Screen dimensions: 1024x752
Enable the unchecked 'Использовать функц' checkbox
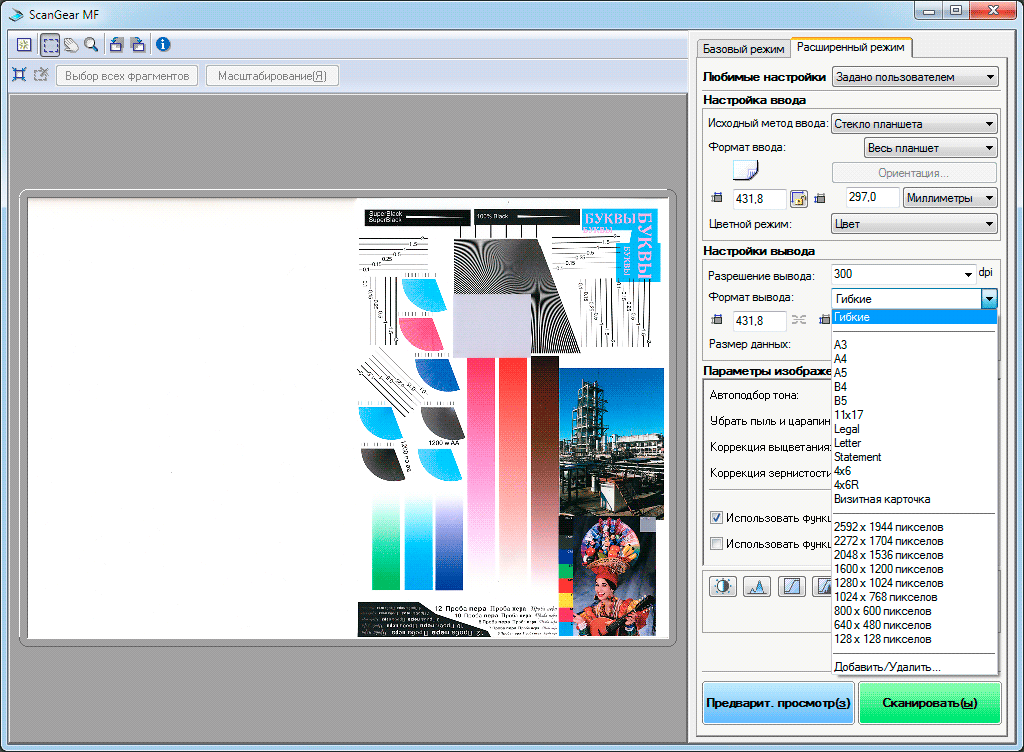[716, 544]
